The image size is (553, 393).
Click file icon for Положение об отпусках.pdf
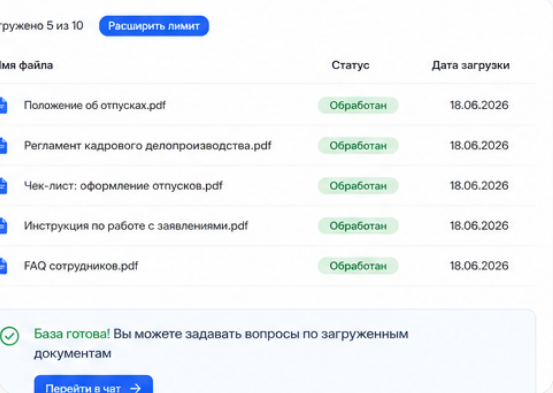click(3, 105)
